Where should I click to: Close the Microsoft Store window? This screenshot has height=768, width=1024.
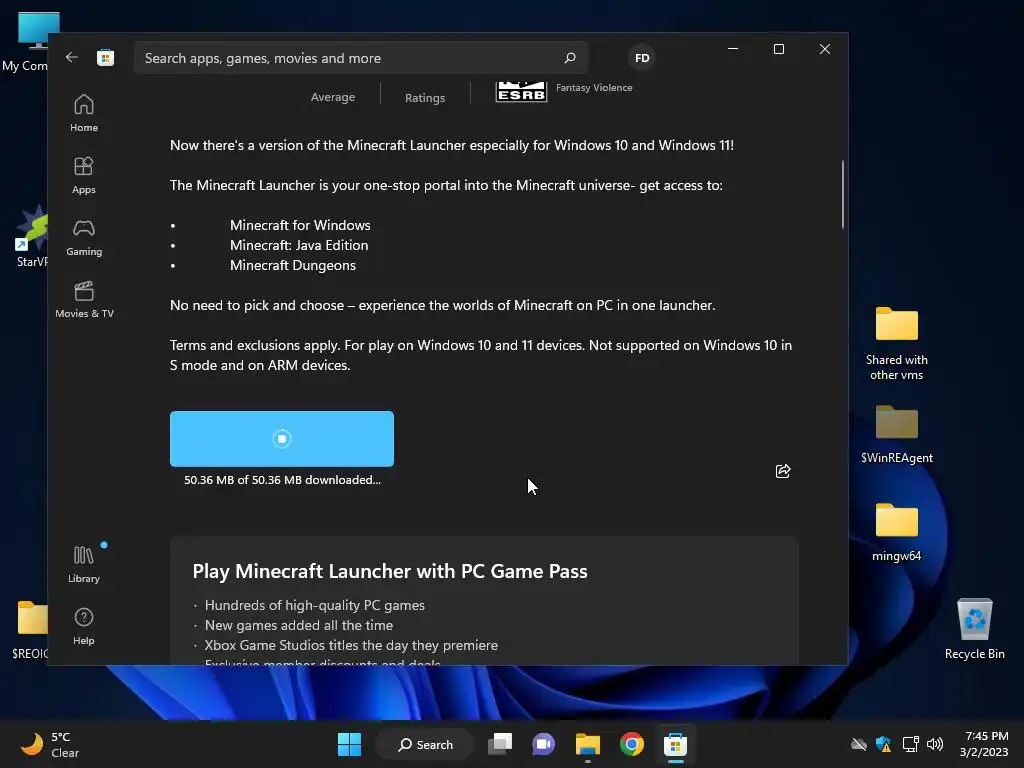click(x=825, y=49)
